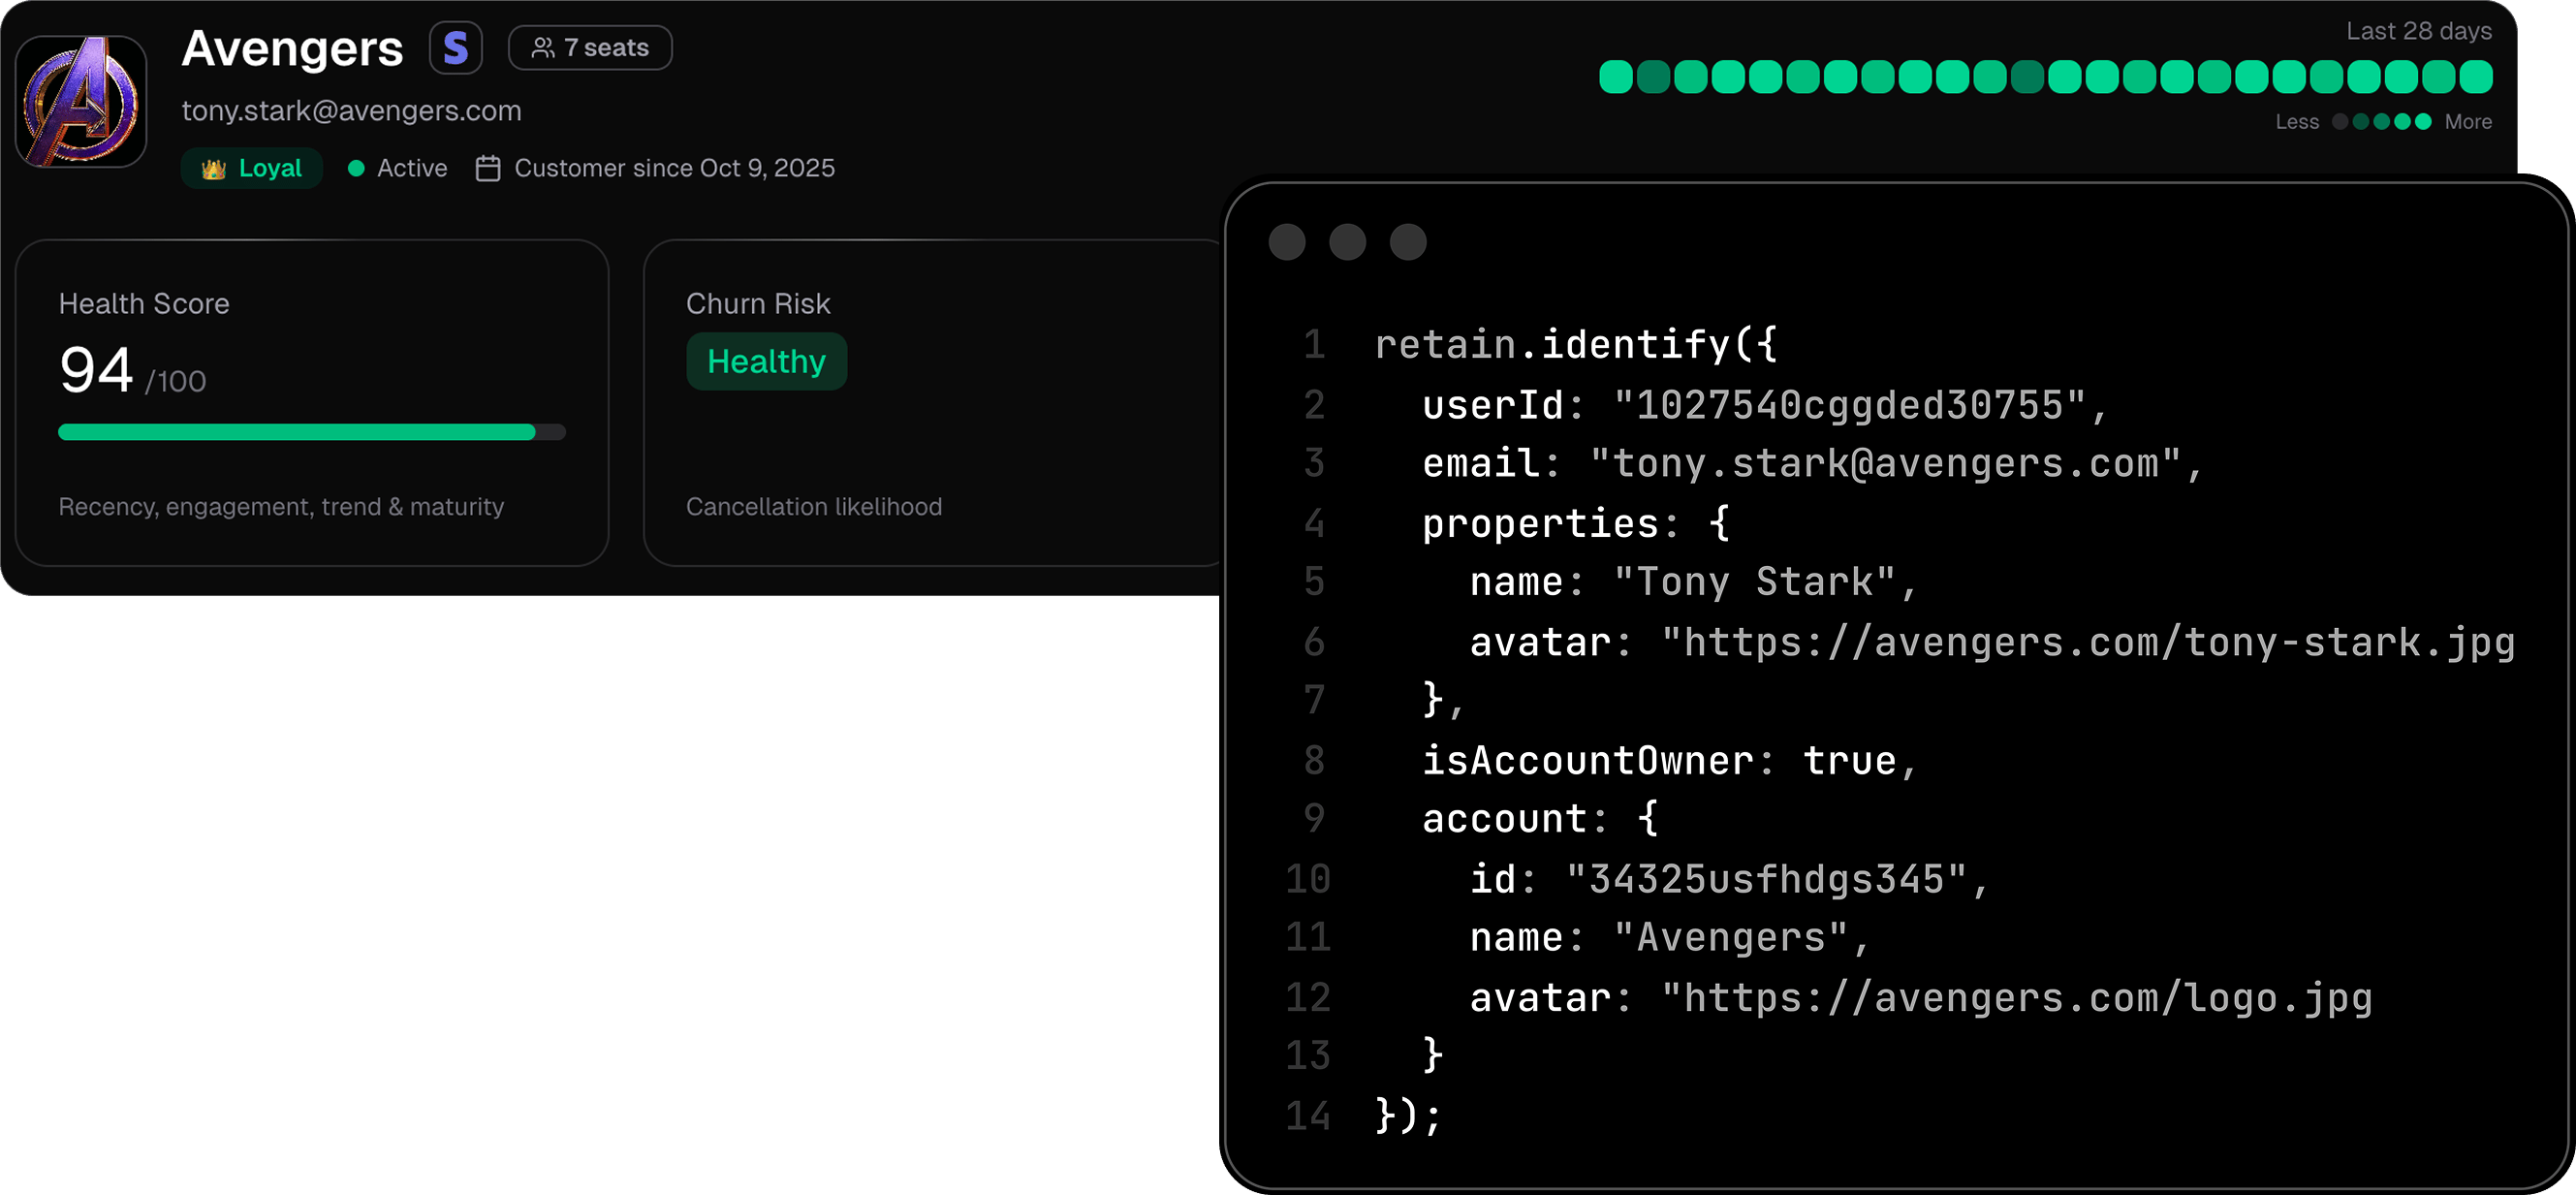Click the Health Score progress bar
The width and height of the screenshot is (2576, 1195).
pos(312,432)
